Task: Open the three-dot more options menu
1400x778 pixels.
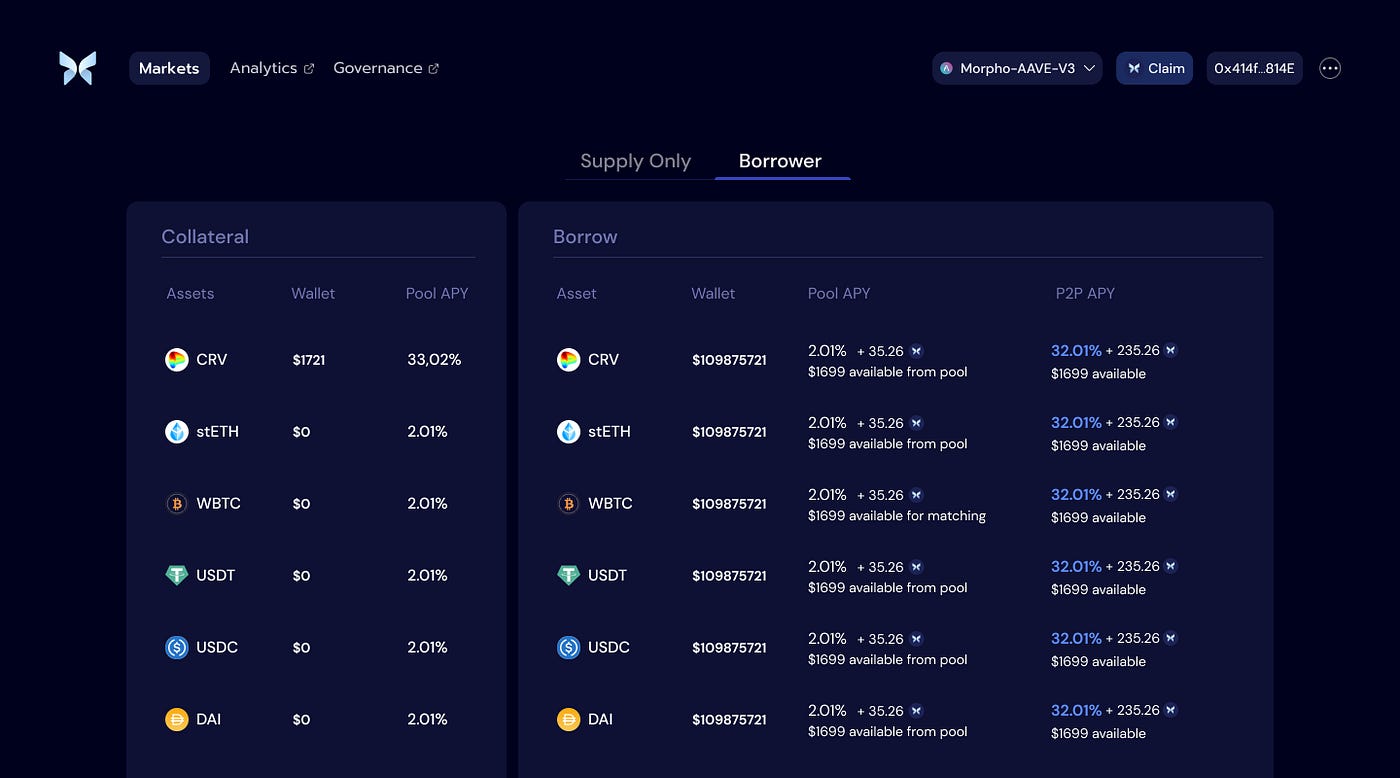Action: click(1330, 68)
